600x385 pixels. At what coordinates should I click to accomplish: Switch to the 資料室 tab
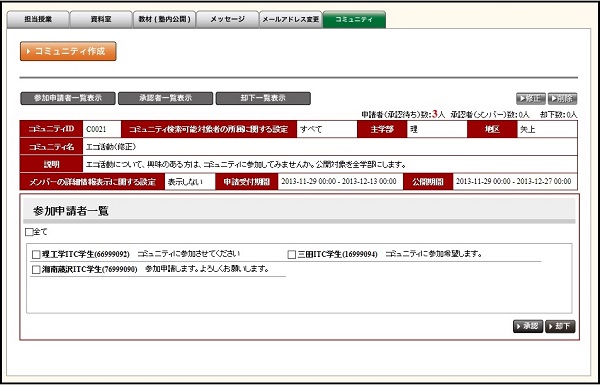coord(101,20)
